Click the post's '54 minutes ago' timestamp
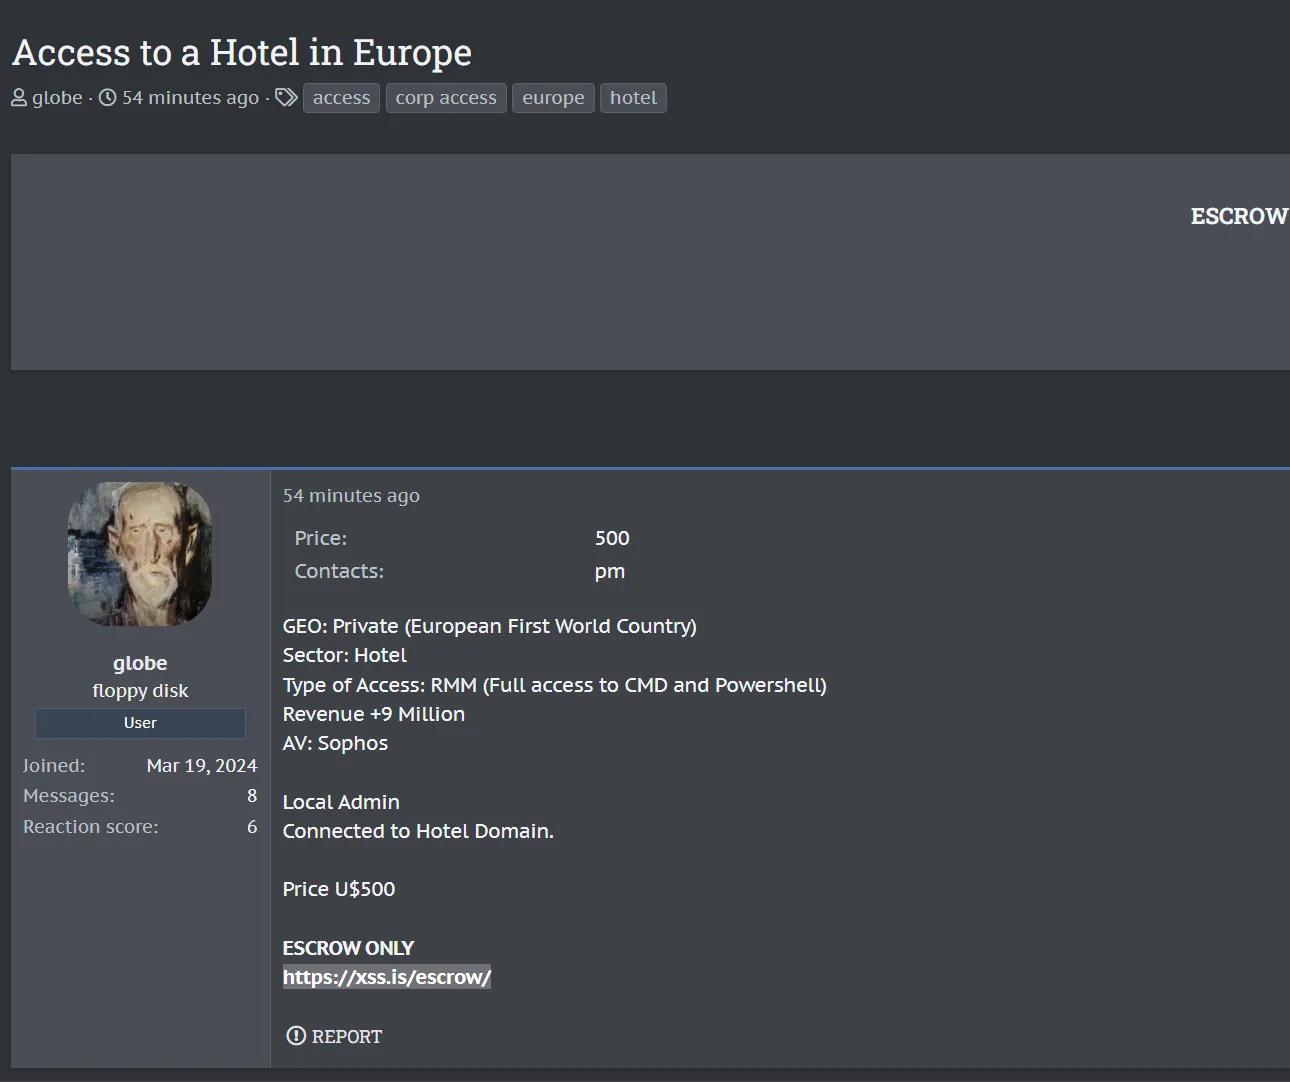Image resolution: width=1290 pixels, height=1082 pixels. (x=351, y=496)
